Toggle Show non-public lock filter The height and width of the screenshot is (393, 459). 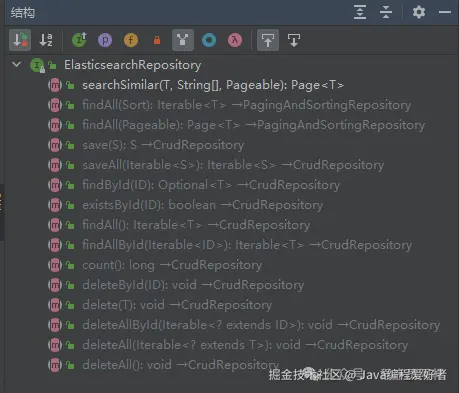click(x=157, y=40)
